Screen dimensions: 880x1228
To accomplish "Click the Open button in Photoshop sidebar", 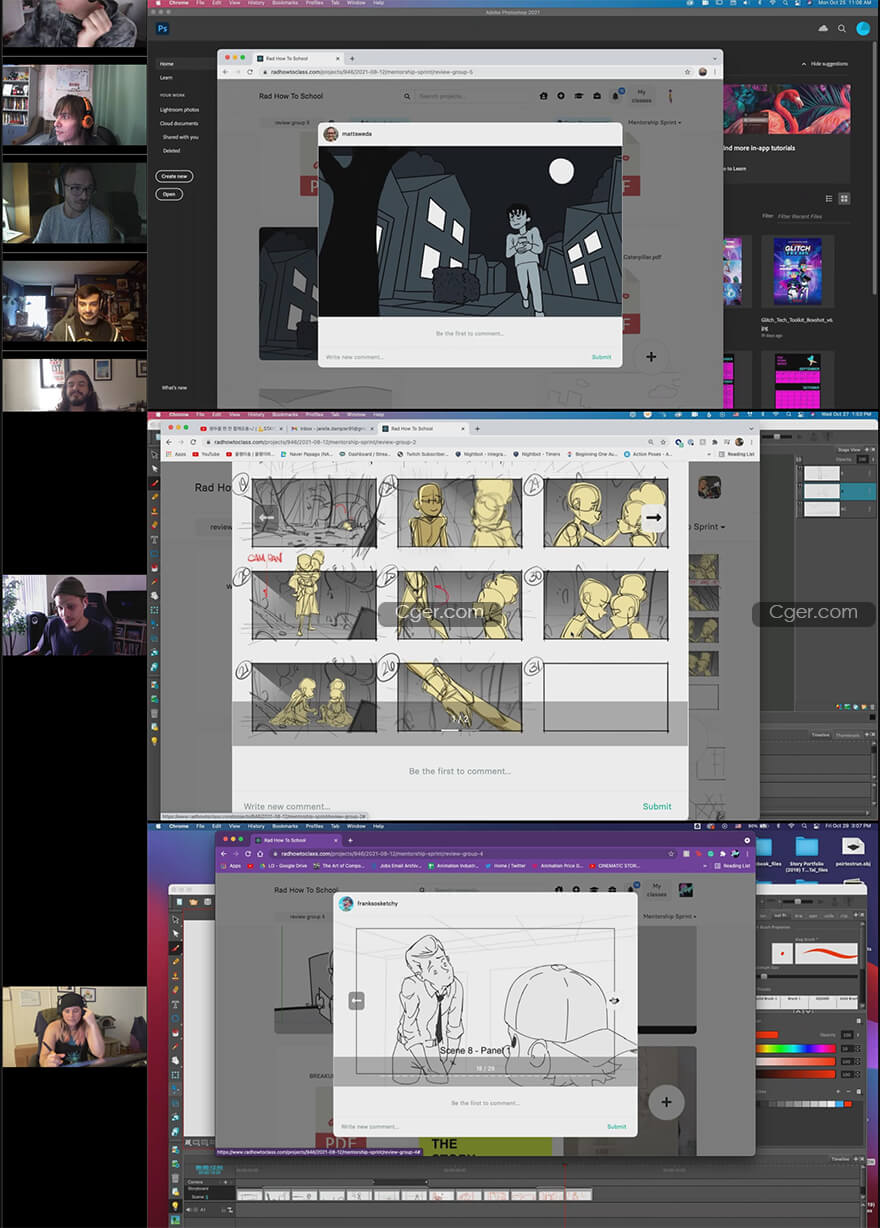I will pyautogui.click(x=169, y=194).
